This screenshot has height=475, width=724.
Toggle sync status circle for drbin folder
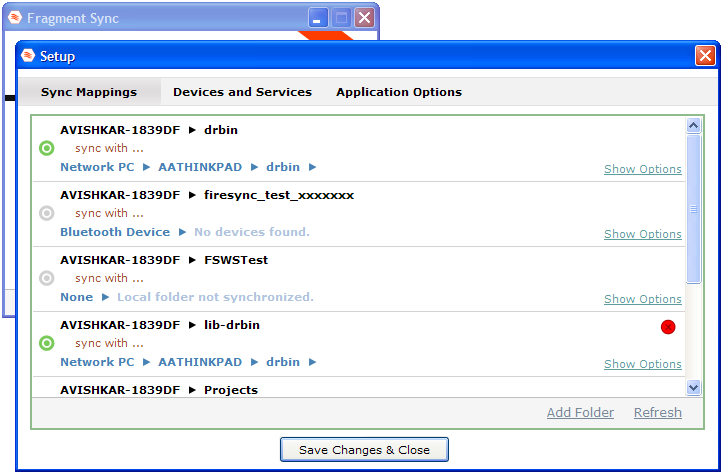[47, 148]
